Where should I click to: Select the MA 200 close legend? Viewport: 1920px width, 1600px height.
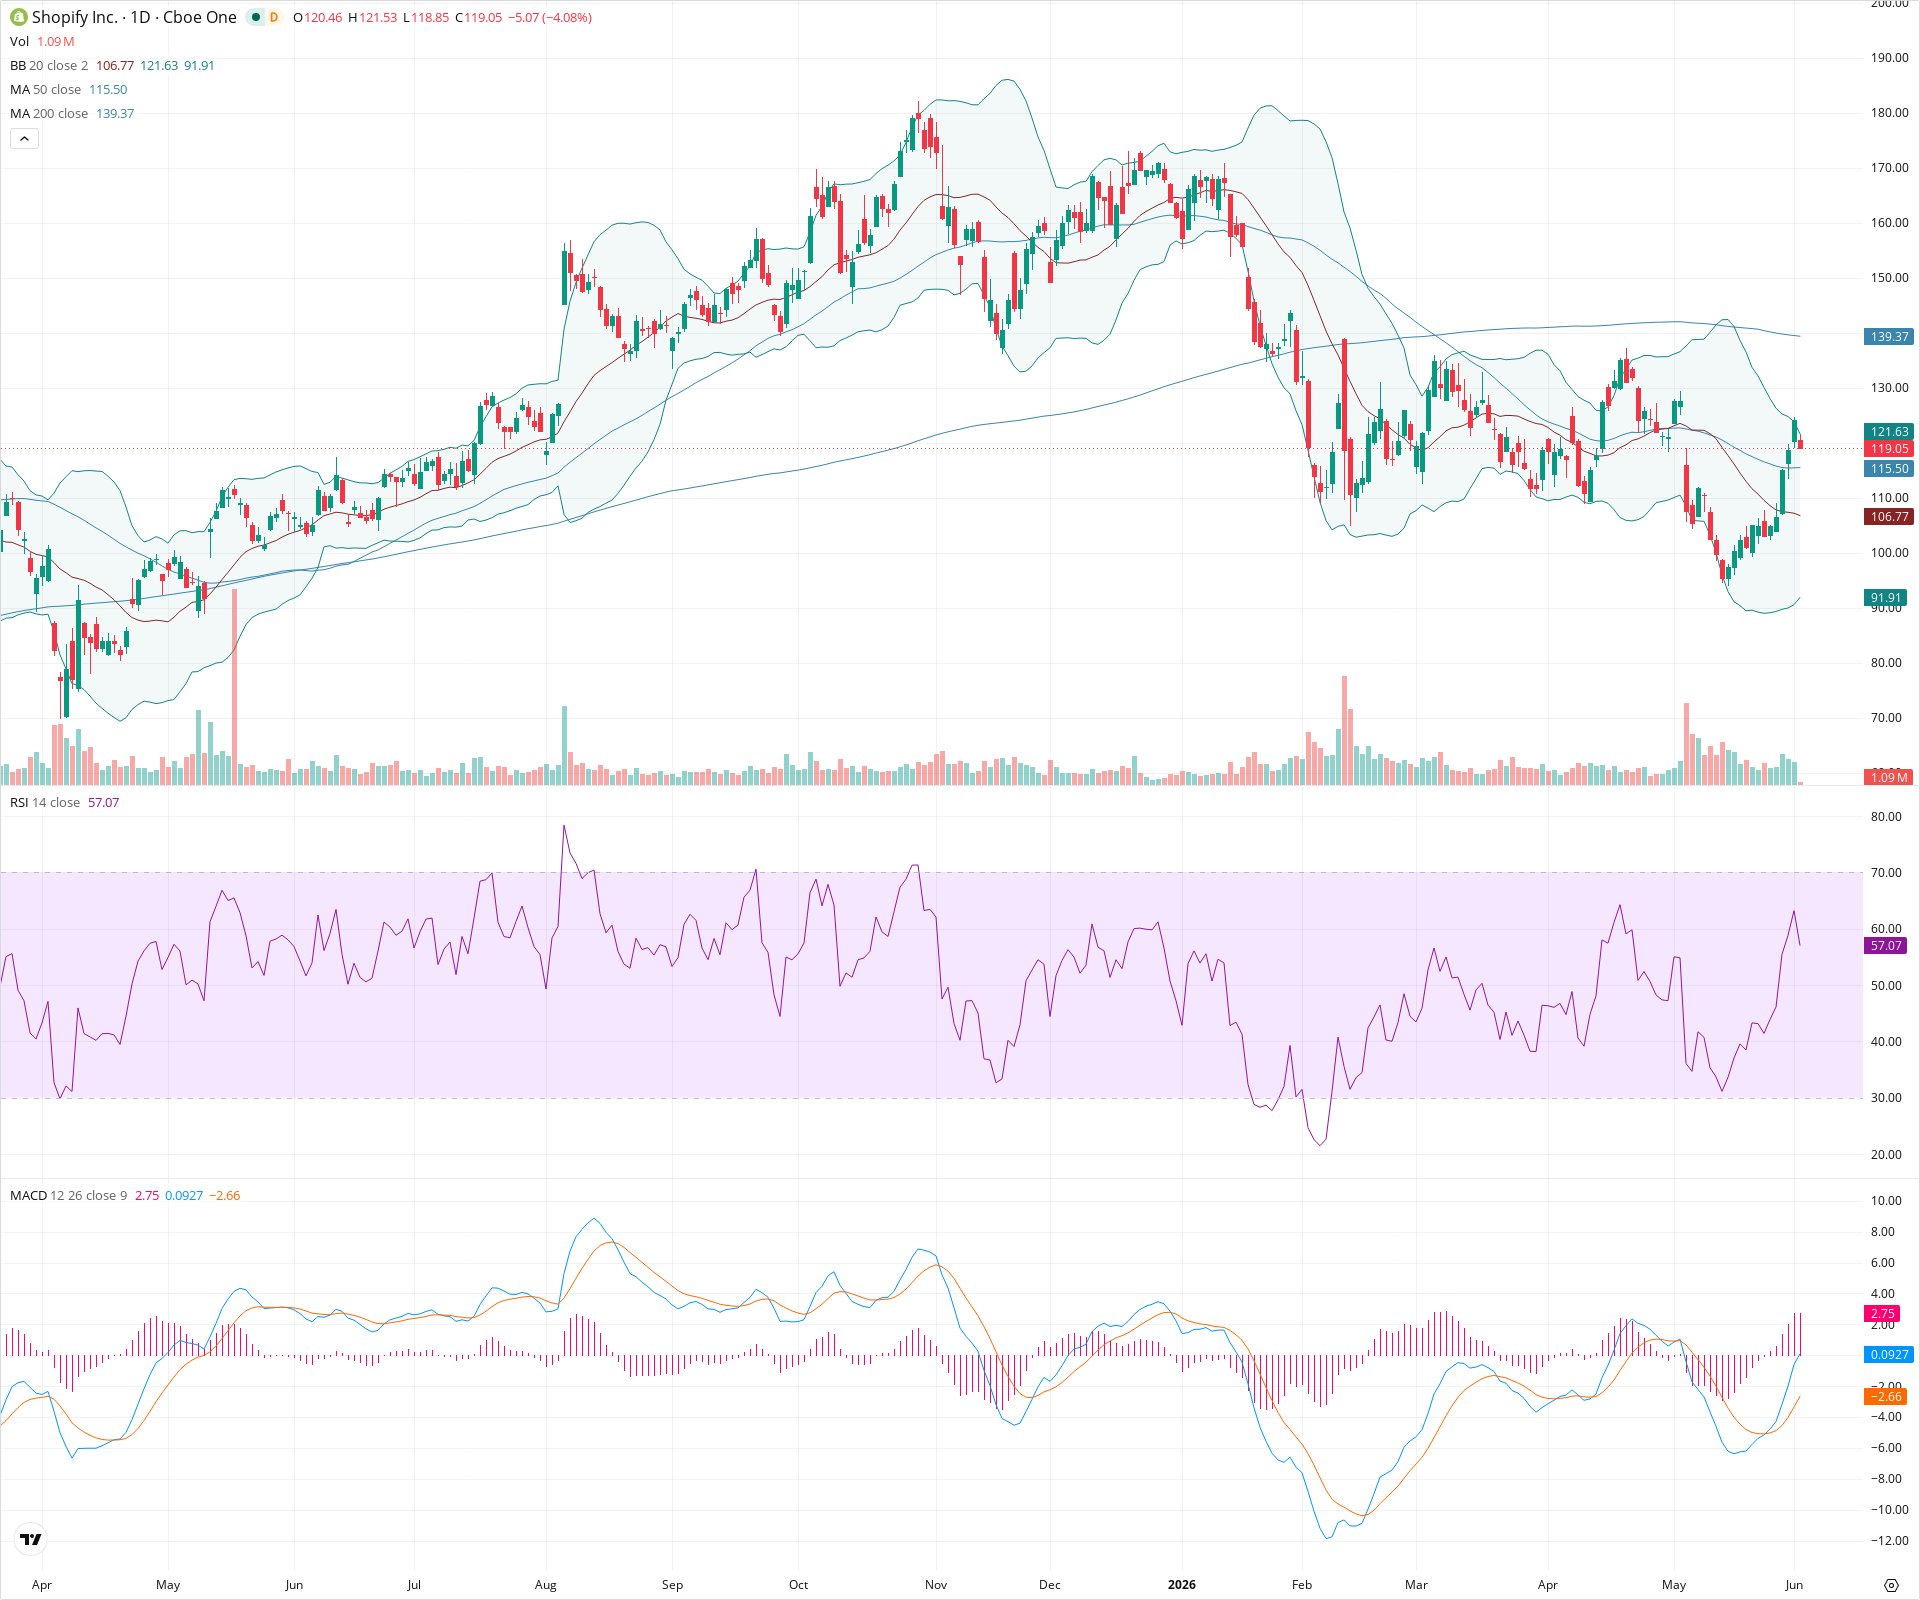tap(49, 113)
